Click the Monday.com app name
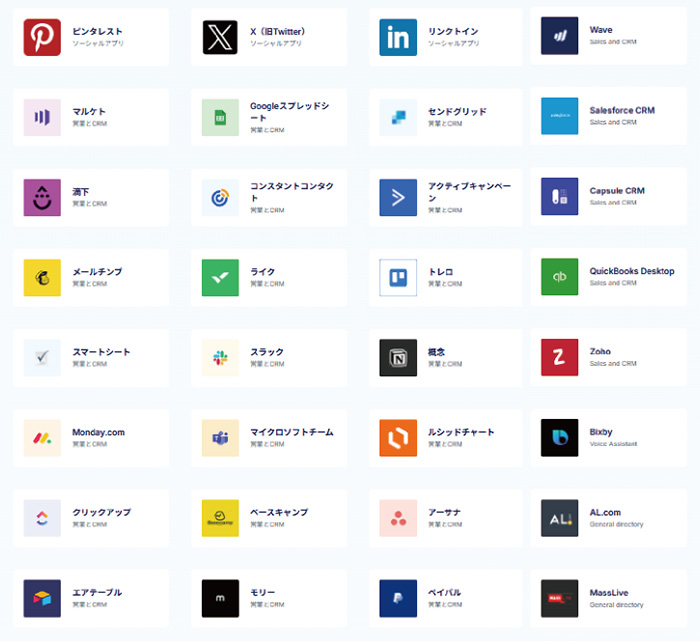Image resolution: width=700 pixels, height=641 pixels. [x=98, y=432]
